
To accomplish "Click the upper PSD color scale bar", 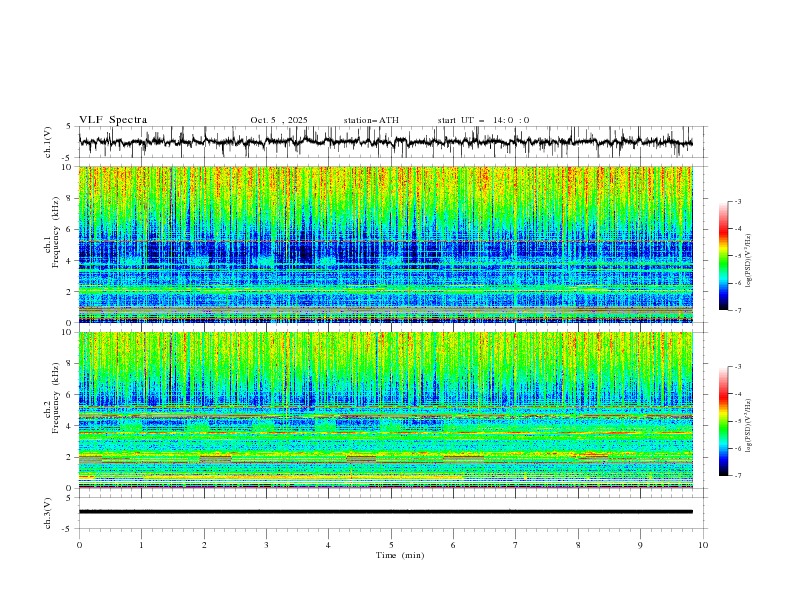I will tap(723, 256).
